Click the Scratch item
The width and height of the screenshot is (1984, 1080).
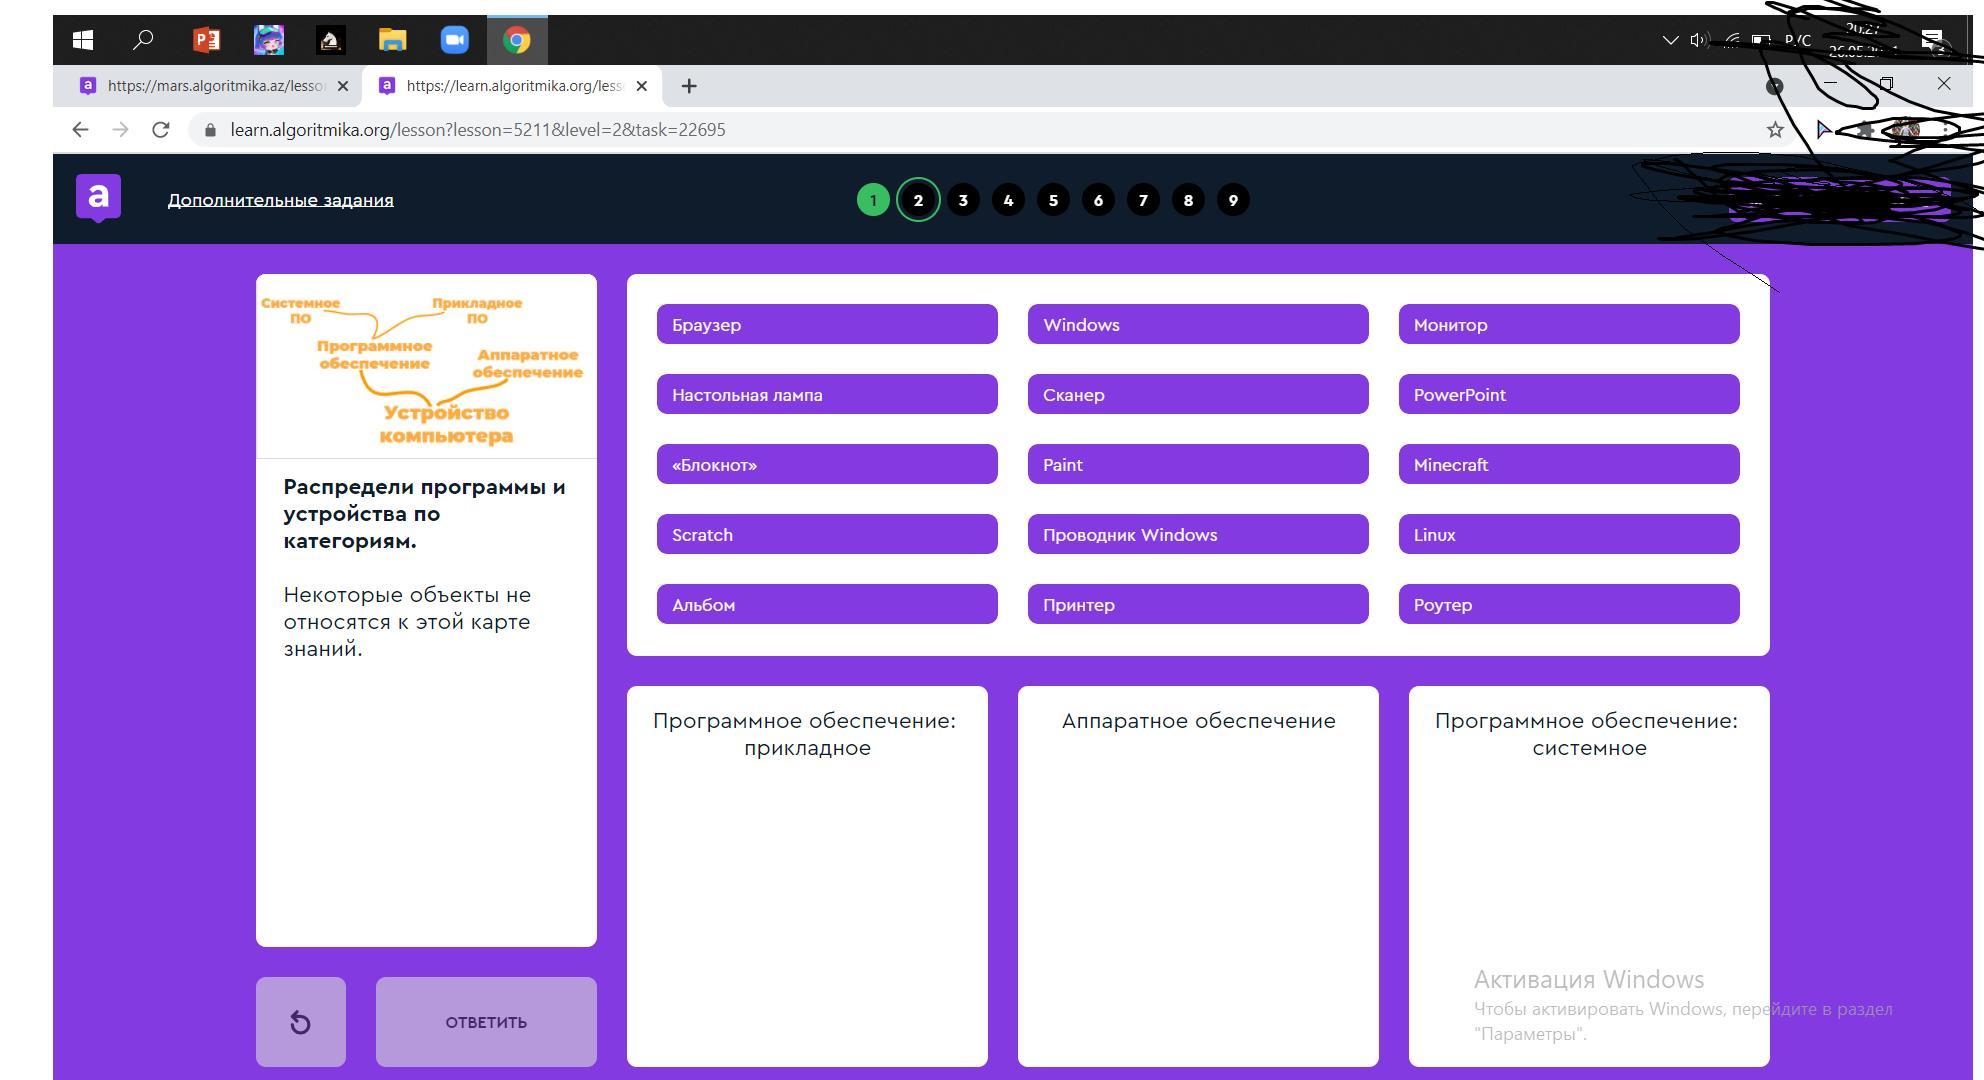827,534
